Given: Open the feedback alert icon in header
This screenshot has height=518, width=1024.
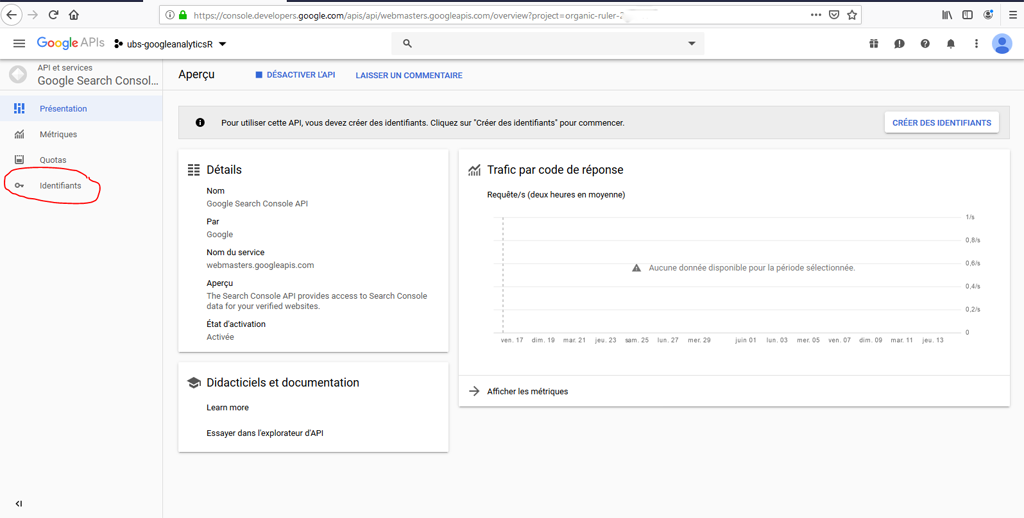Looking at the screenshot, I should pyautogui.click(x=899, y=44).
